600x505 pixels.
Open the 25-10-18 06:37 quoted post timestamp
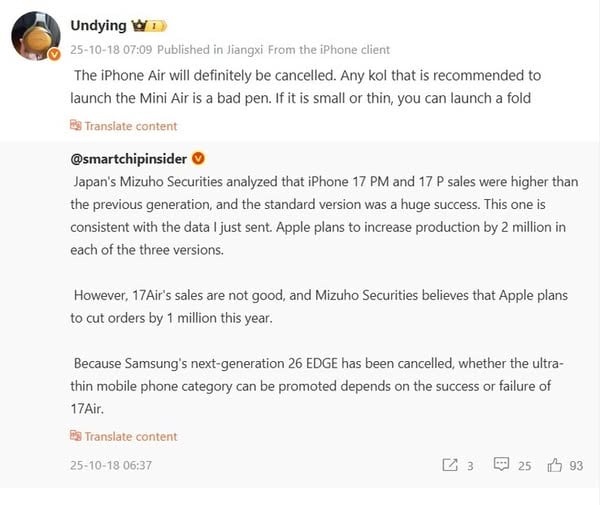(x=110, y=465)
